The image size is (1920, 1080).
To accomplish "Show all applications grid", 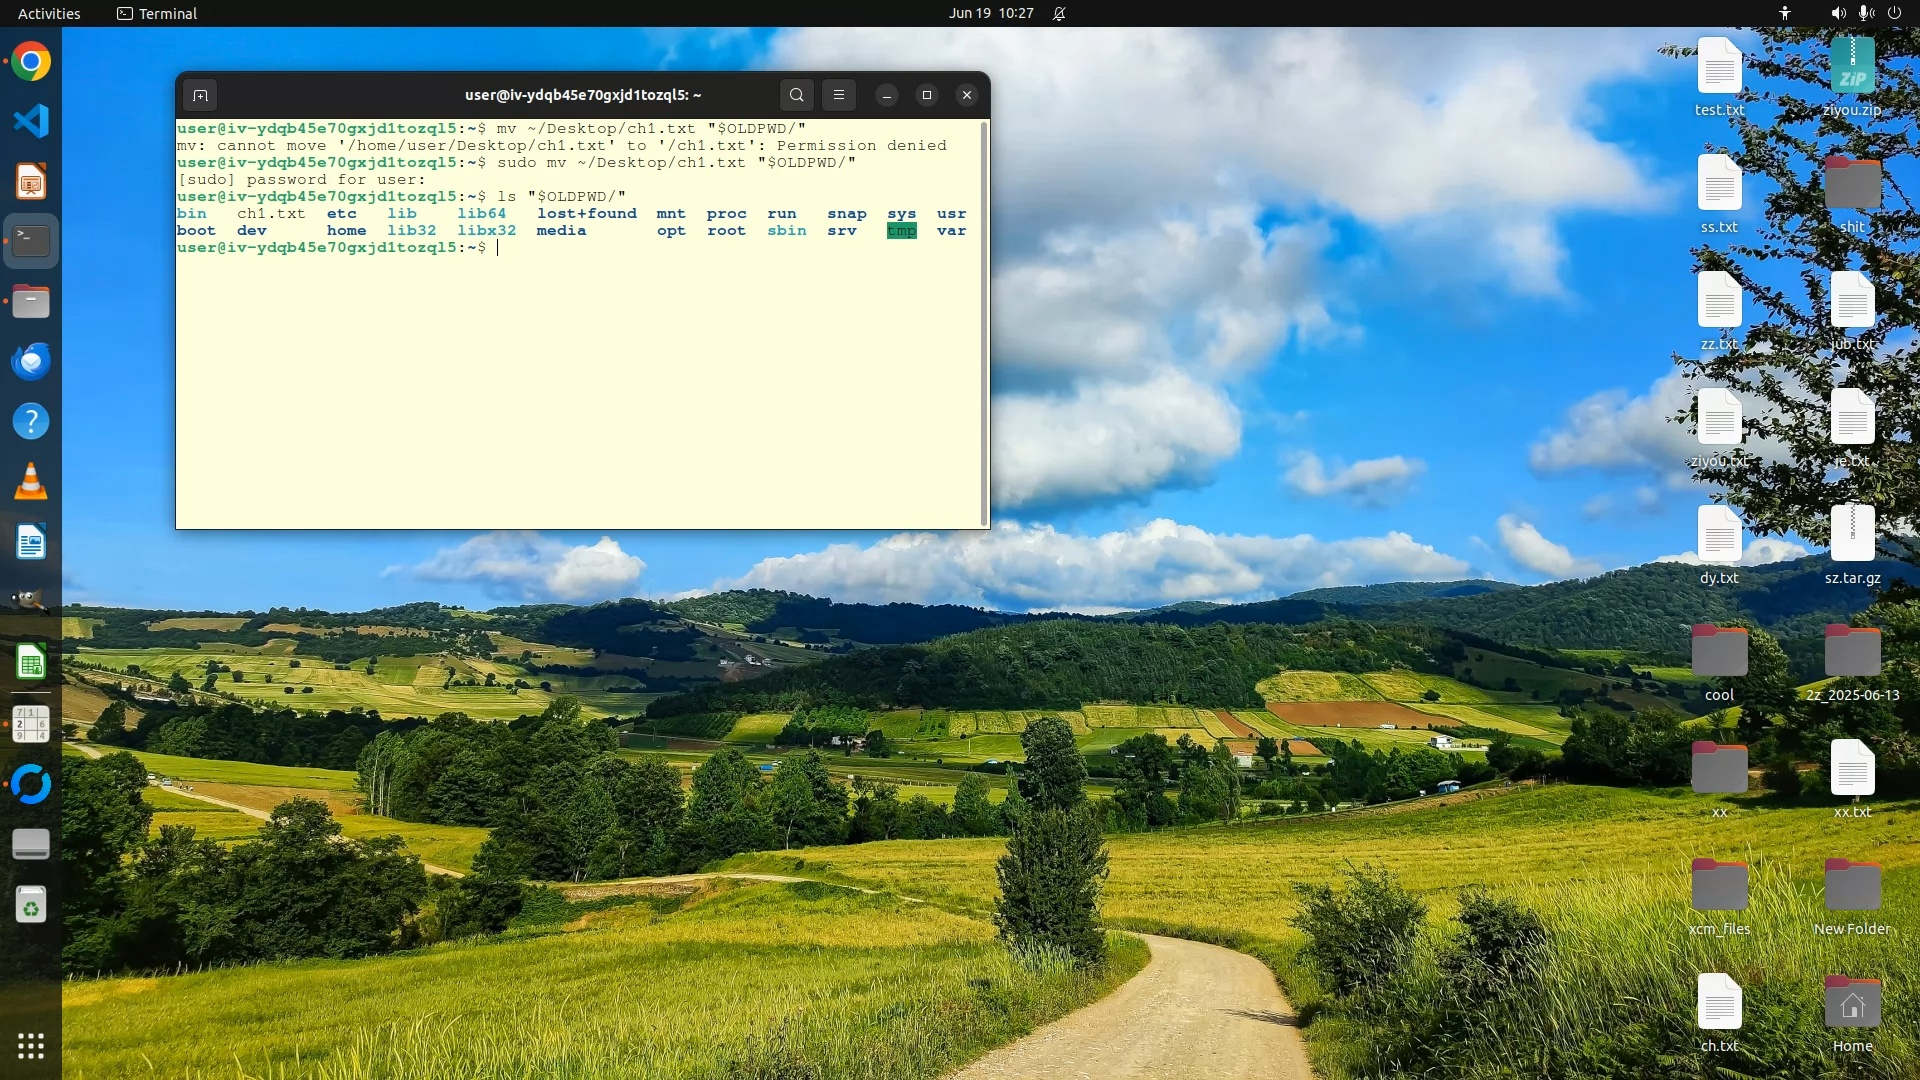I will [31, 1046].
